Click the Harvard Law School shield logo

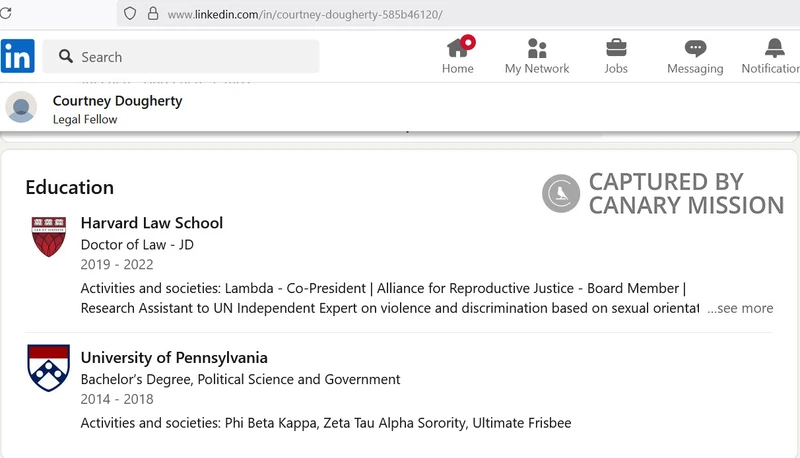[48, 236]
